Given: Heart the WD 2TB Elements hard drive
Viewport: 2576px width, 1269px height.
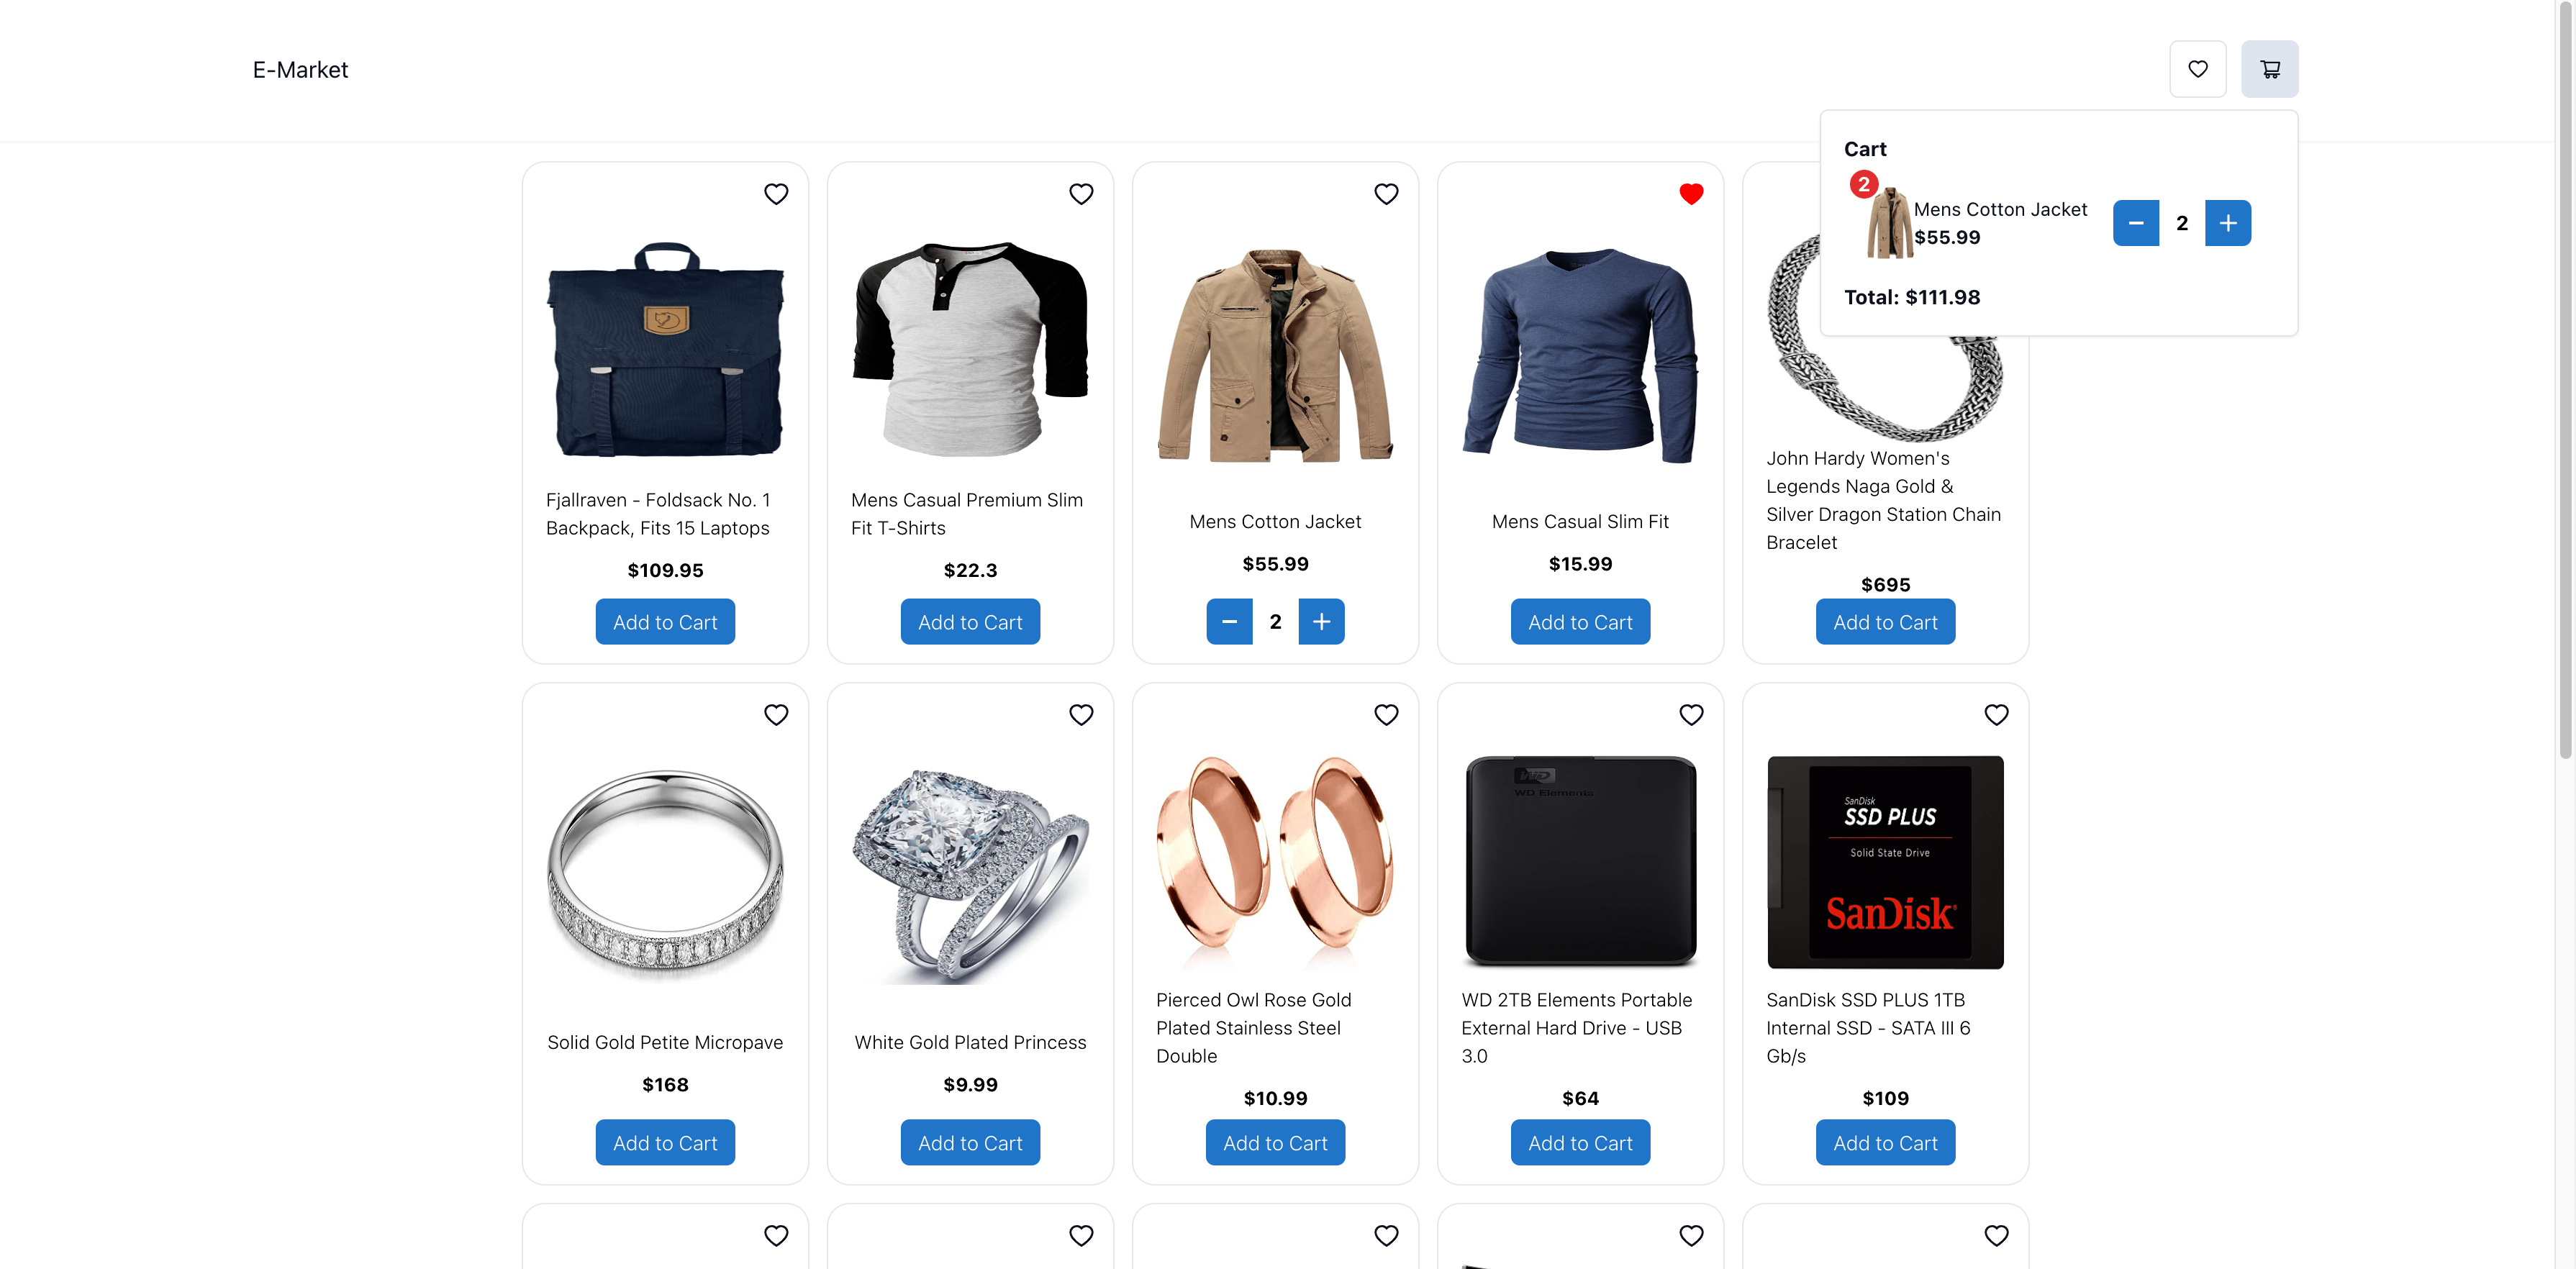Looking at the screenshot, I should click(1691, 715).
